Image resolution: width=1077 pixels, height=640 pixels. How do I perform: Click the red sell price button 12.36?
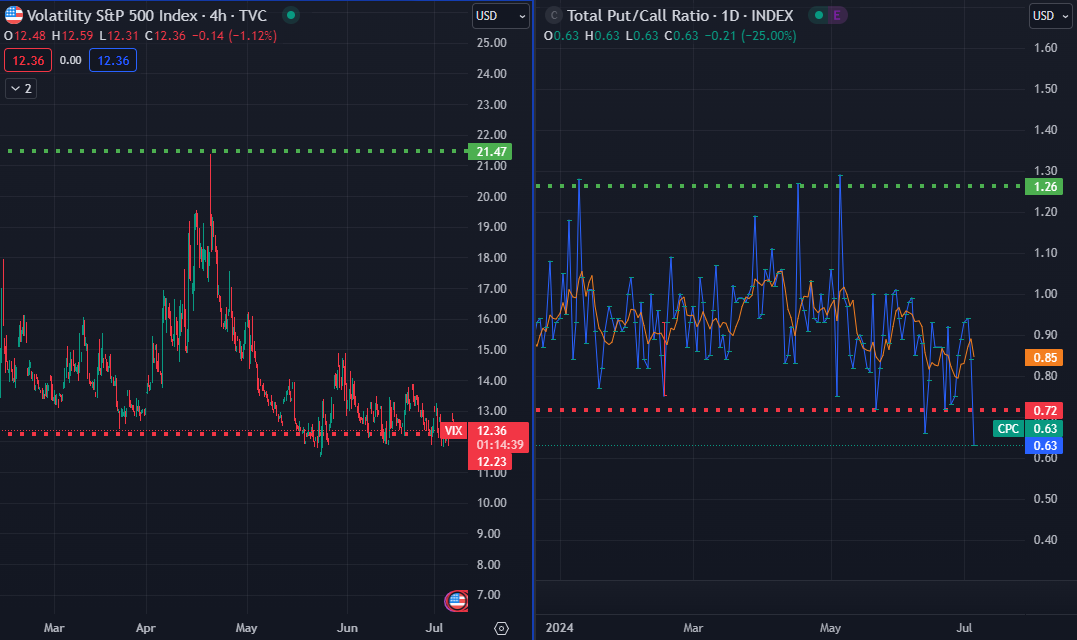click(28, 60)
